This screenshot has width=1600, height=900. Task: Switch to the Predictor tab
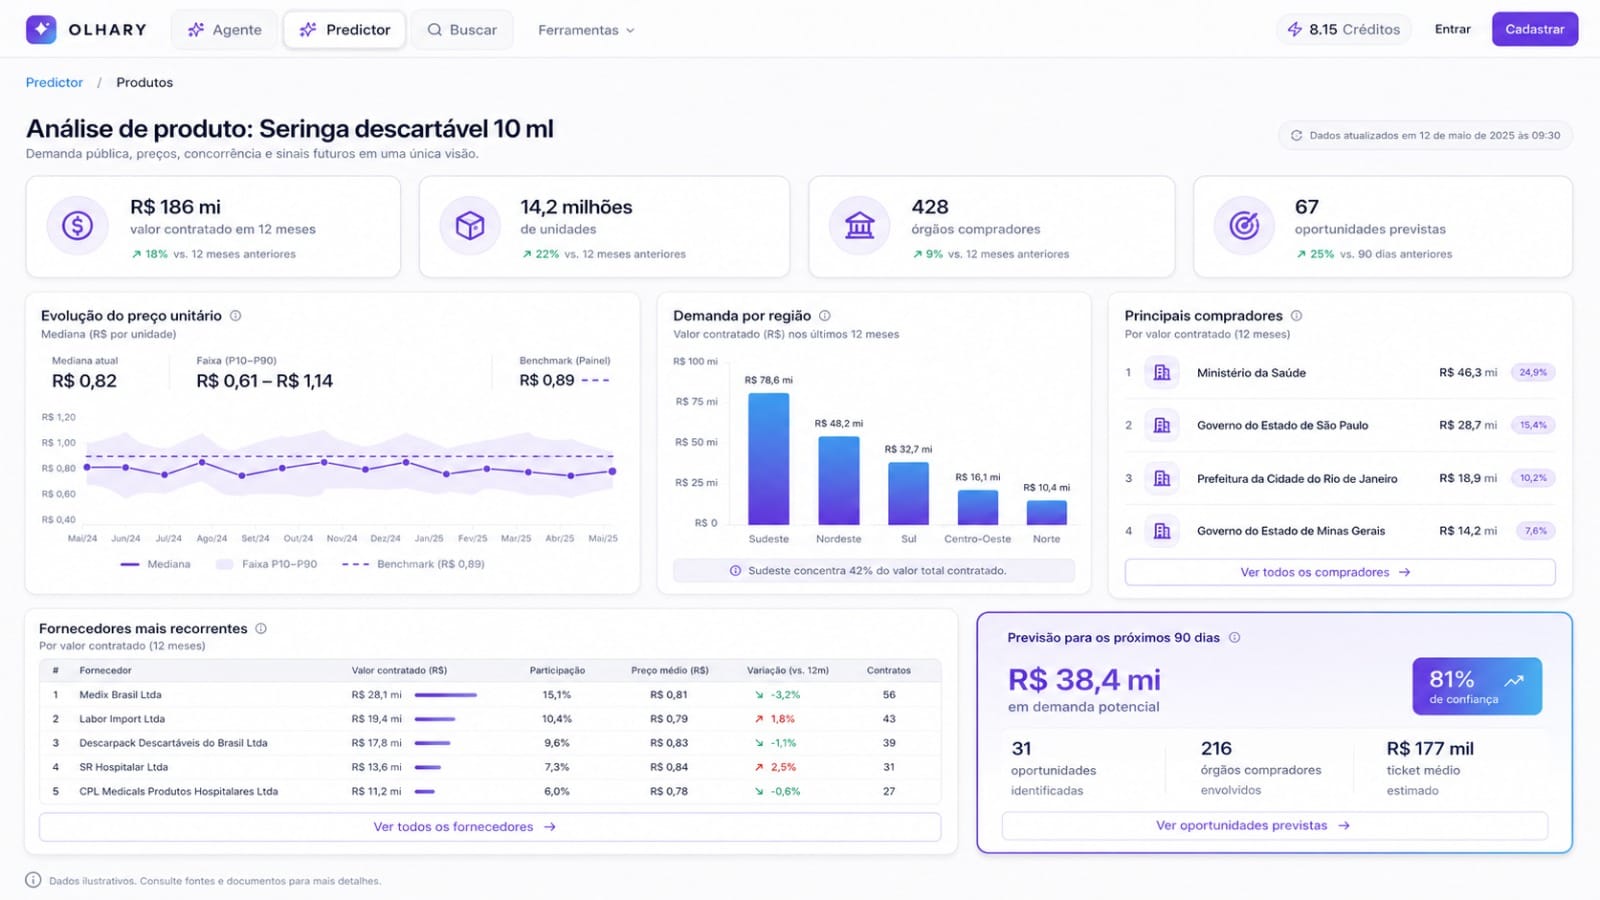(344, 30)
